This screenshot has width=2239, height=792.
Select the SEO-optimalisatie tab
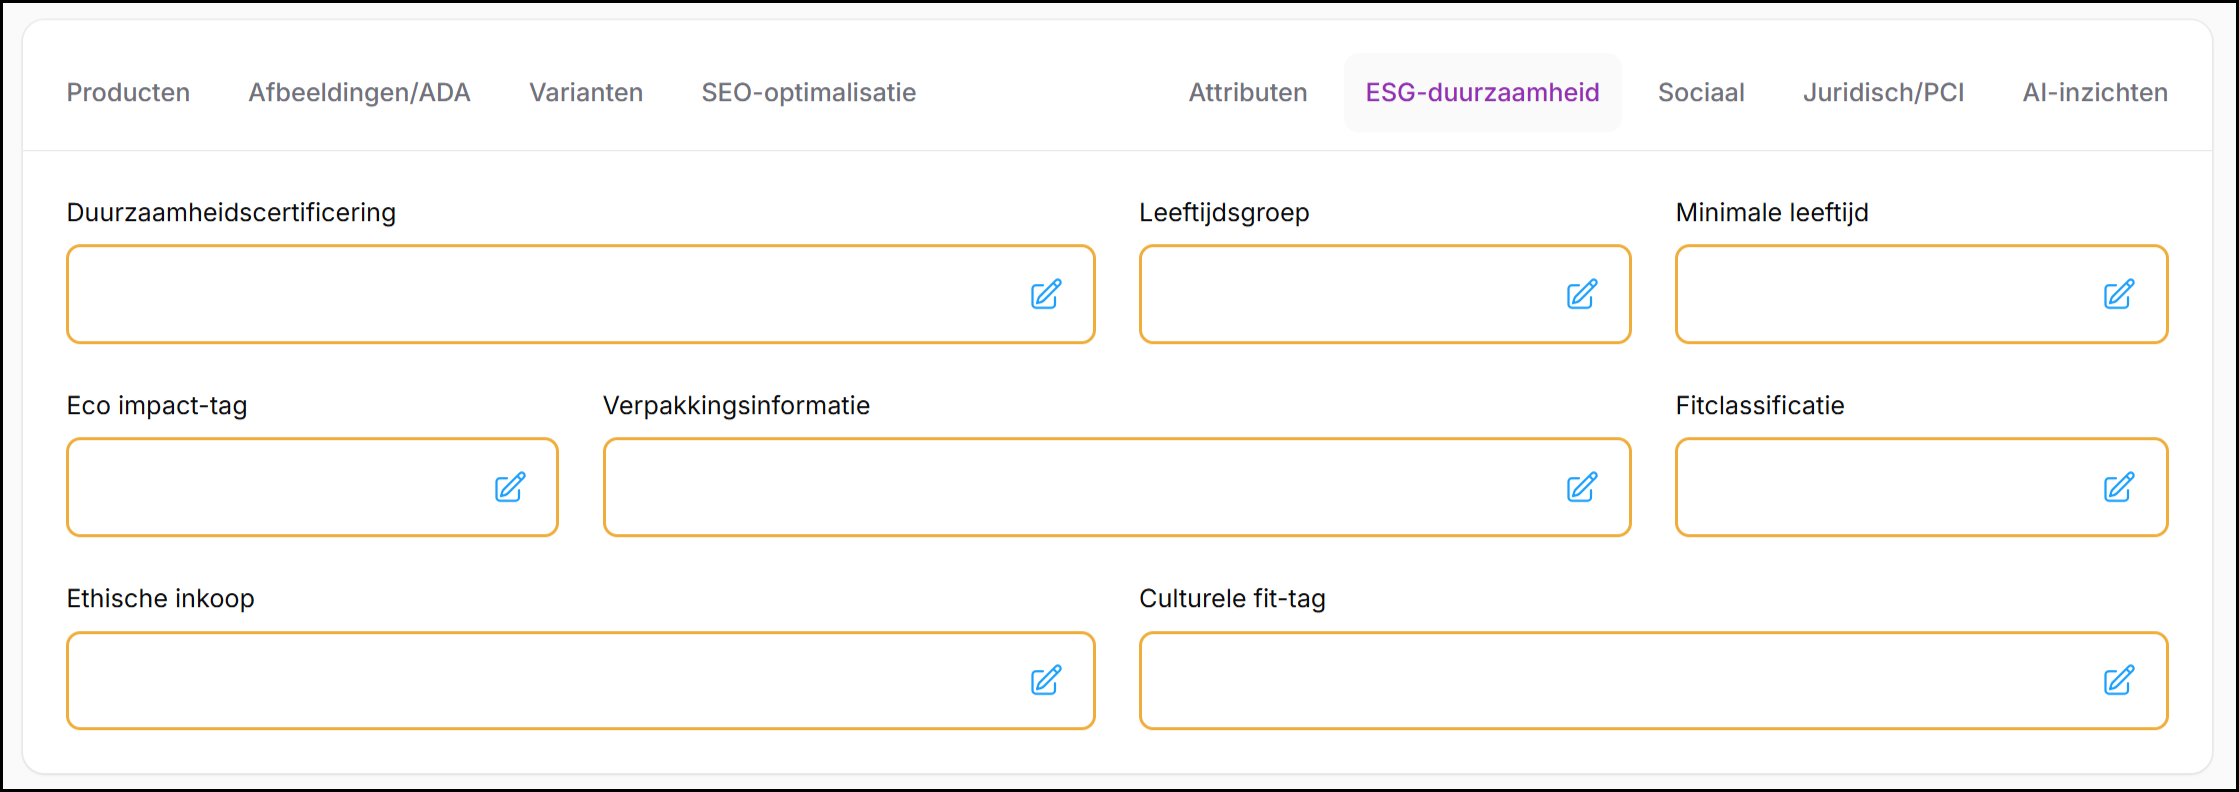click(x=808, y=93)
